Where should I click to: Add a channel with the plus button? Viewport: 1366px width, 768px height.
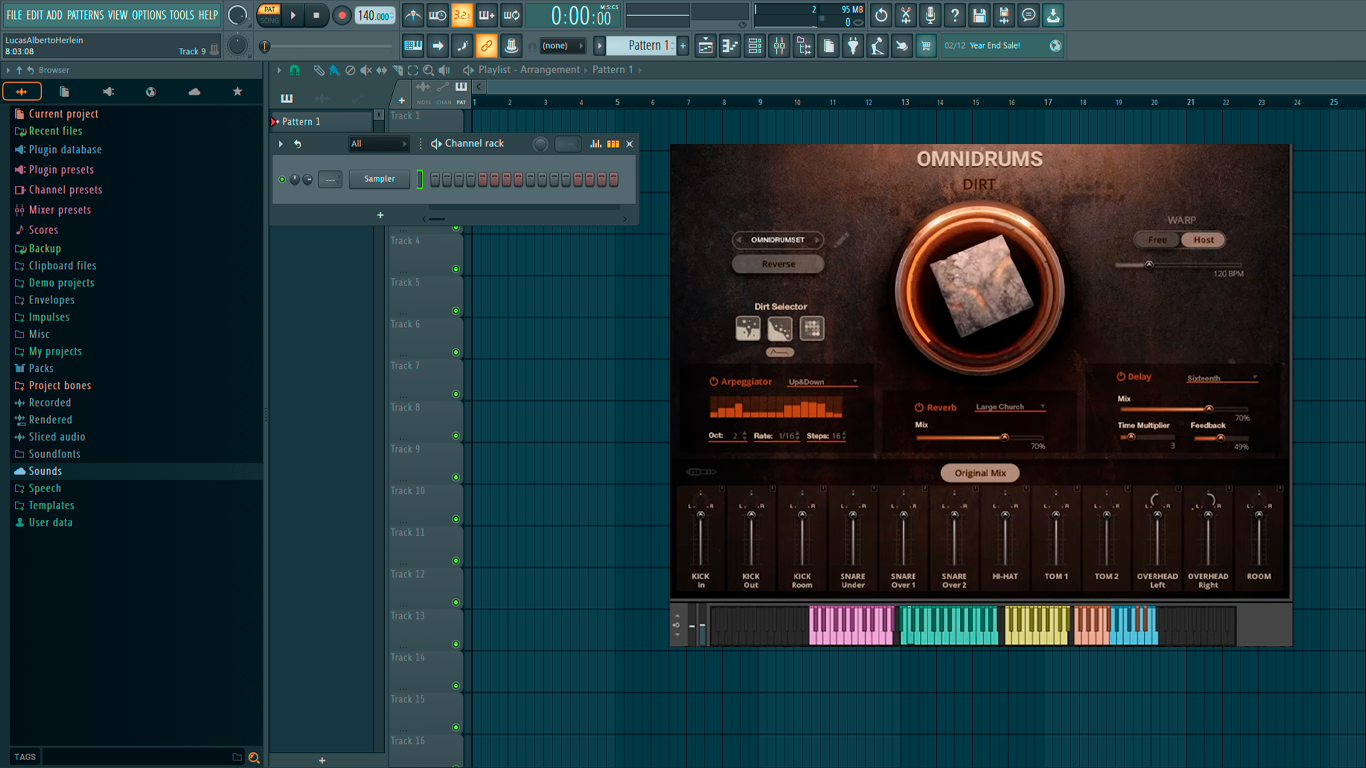[x=380, y=215]
